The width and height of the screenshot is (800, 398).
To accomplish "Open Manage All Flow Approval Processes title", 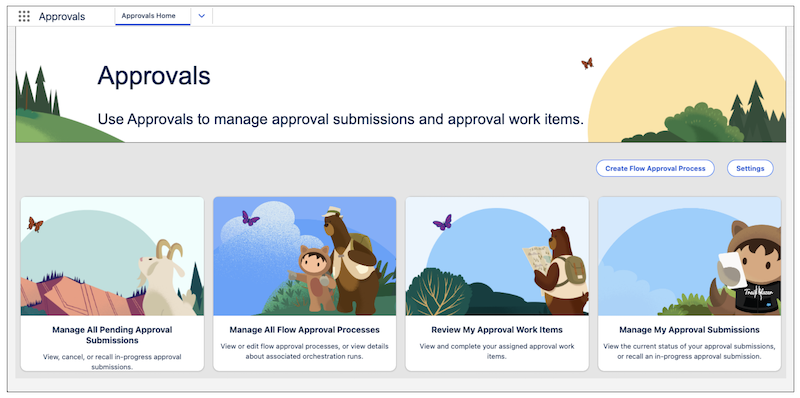I will (x=305, y=330).
